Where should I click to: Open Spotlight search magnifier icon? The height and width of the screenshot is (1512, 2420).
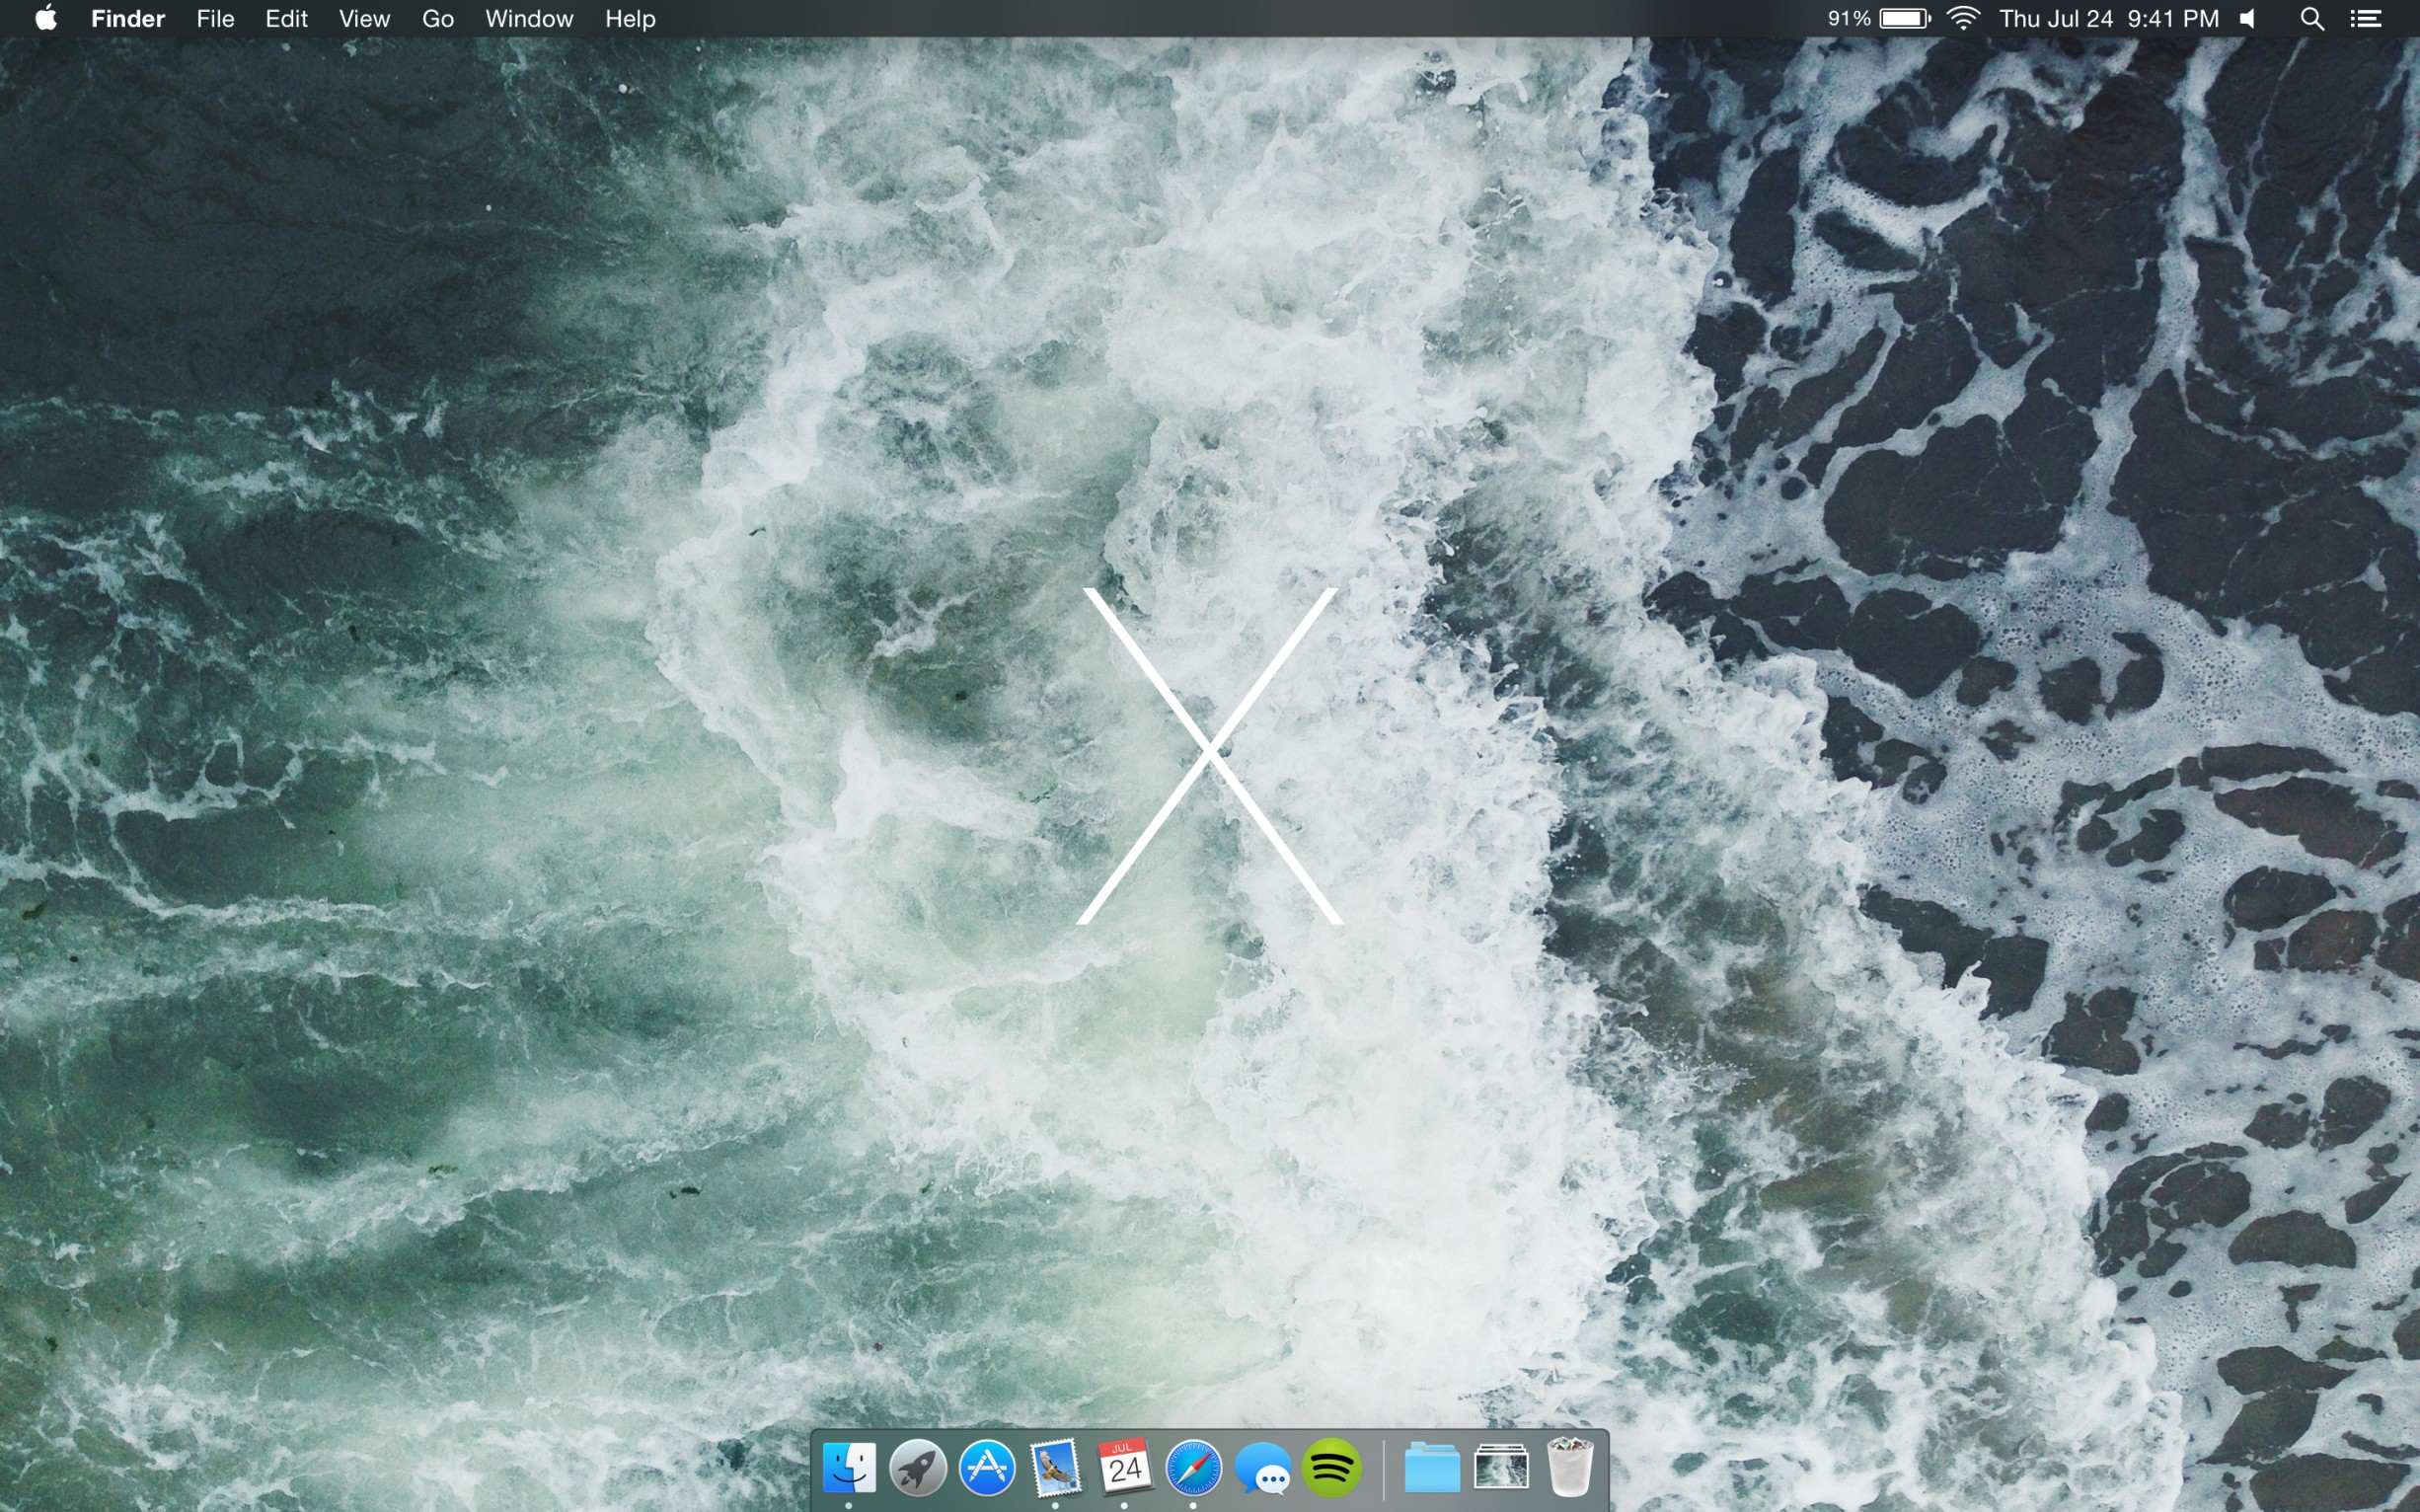[2311, 18]
